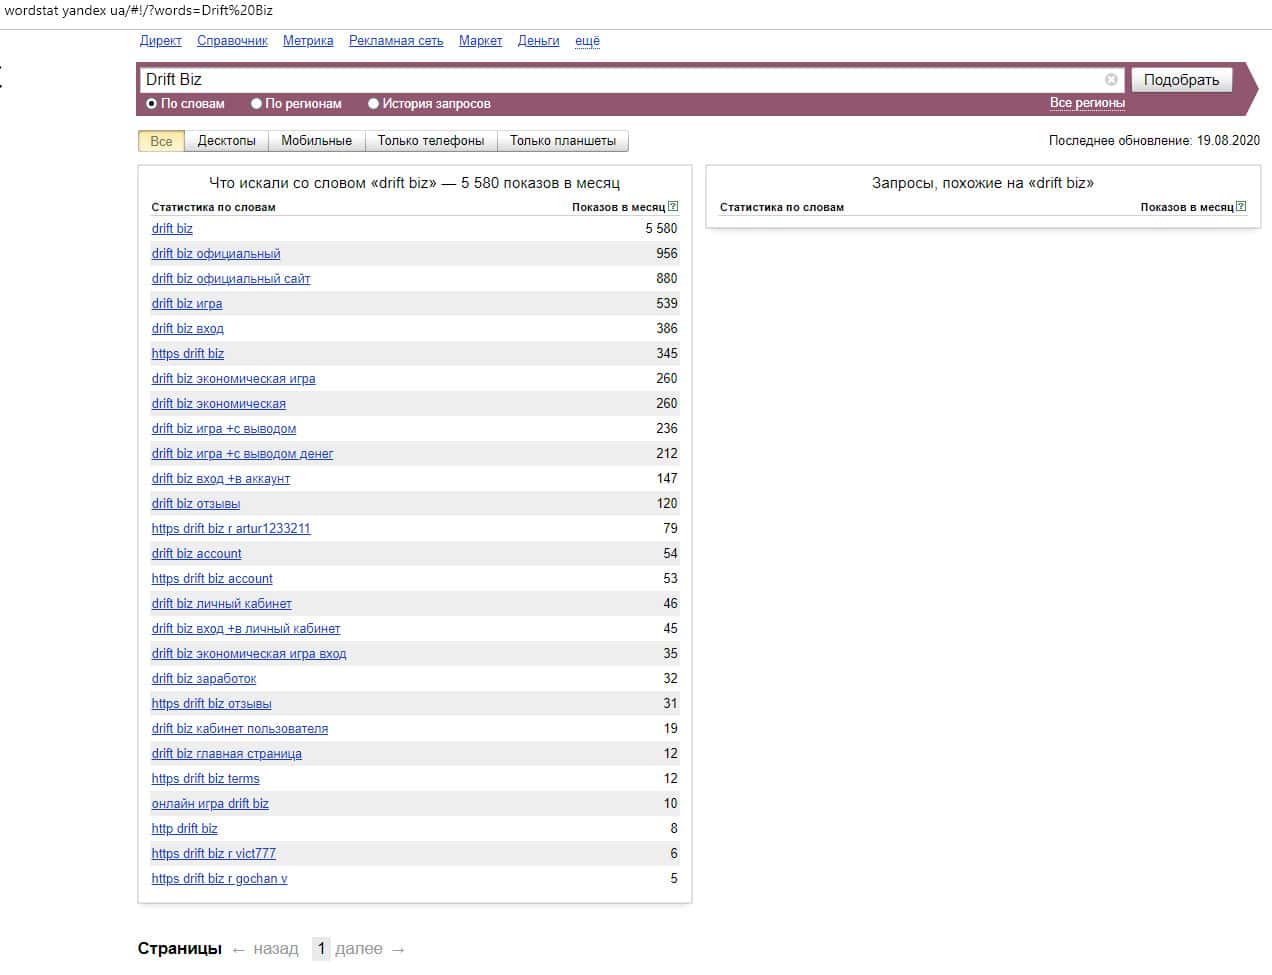Open the 'drift biz отзывы' query link
Viewport: 1272px width, 975px height.
pos(196,504)
